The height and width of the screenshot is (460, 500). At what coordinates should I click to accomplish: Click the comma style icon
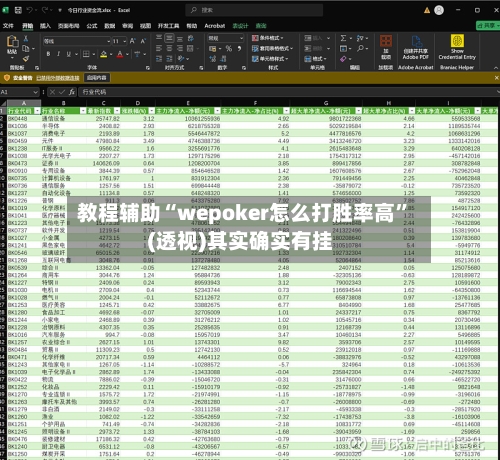239,49
